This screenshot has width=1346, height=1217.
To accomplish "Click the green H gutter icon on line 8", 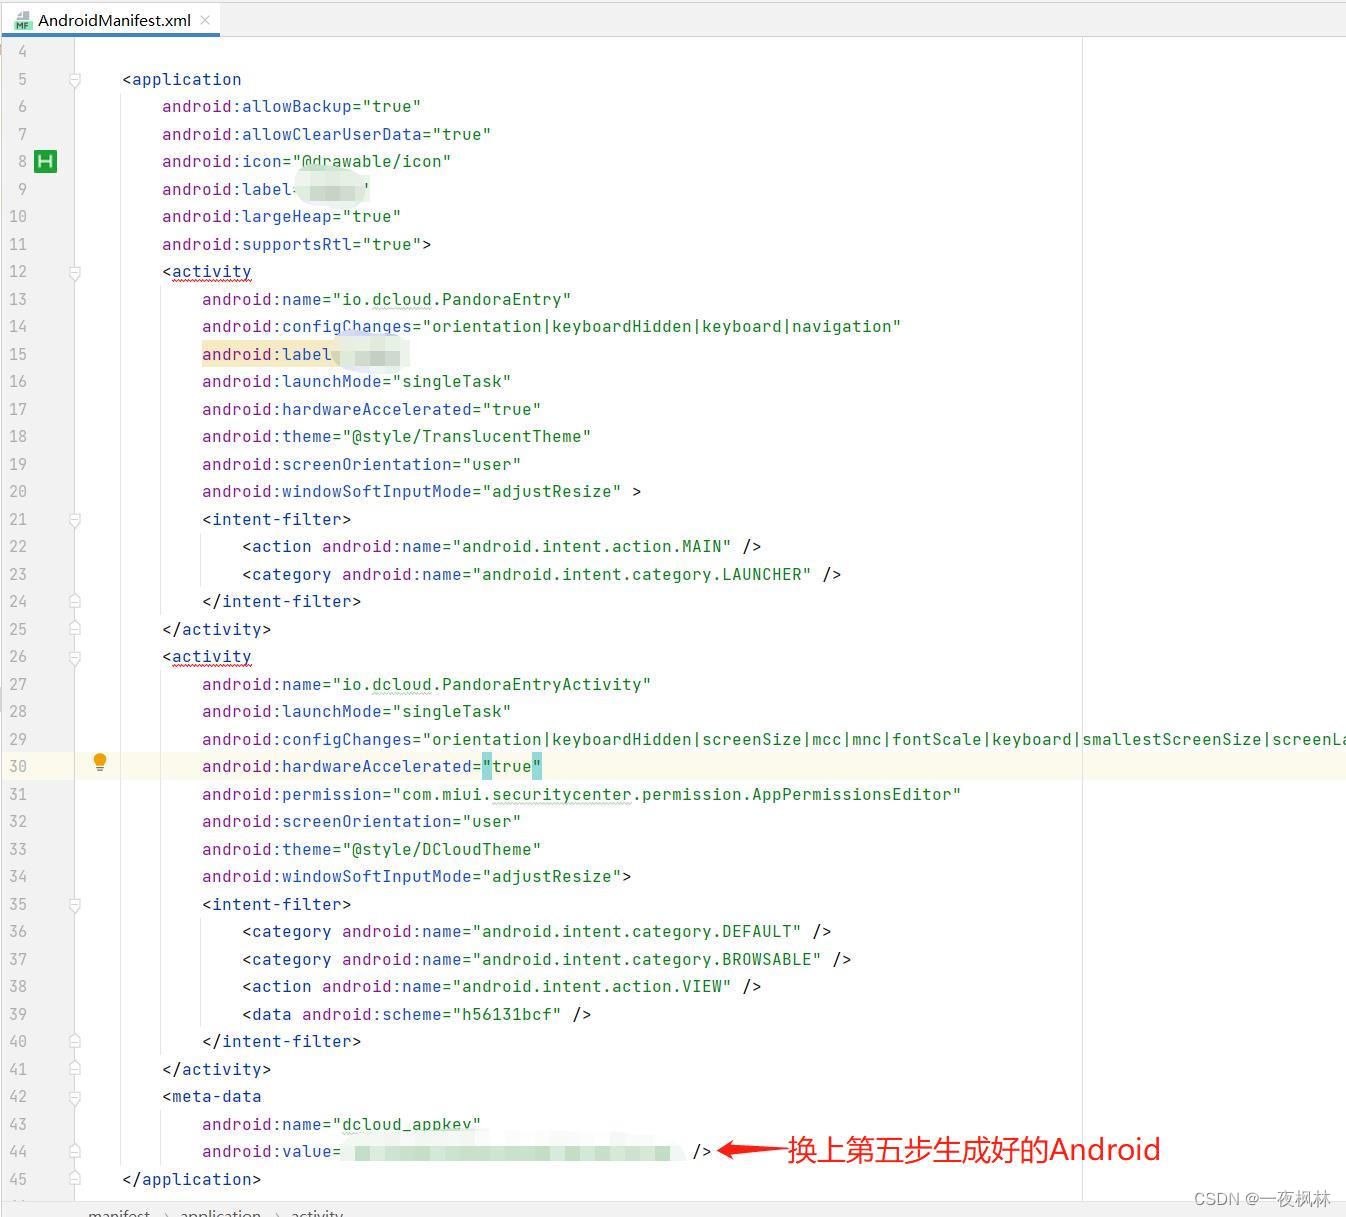I will pos(45,161).
